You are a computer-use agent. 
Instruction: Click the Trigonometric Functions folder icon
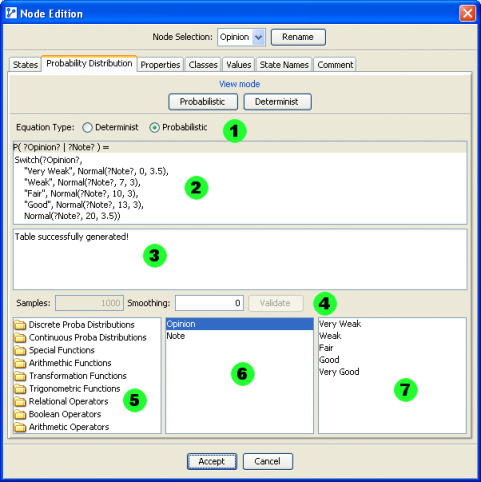(20, 389)
